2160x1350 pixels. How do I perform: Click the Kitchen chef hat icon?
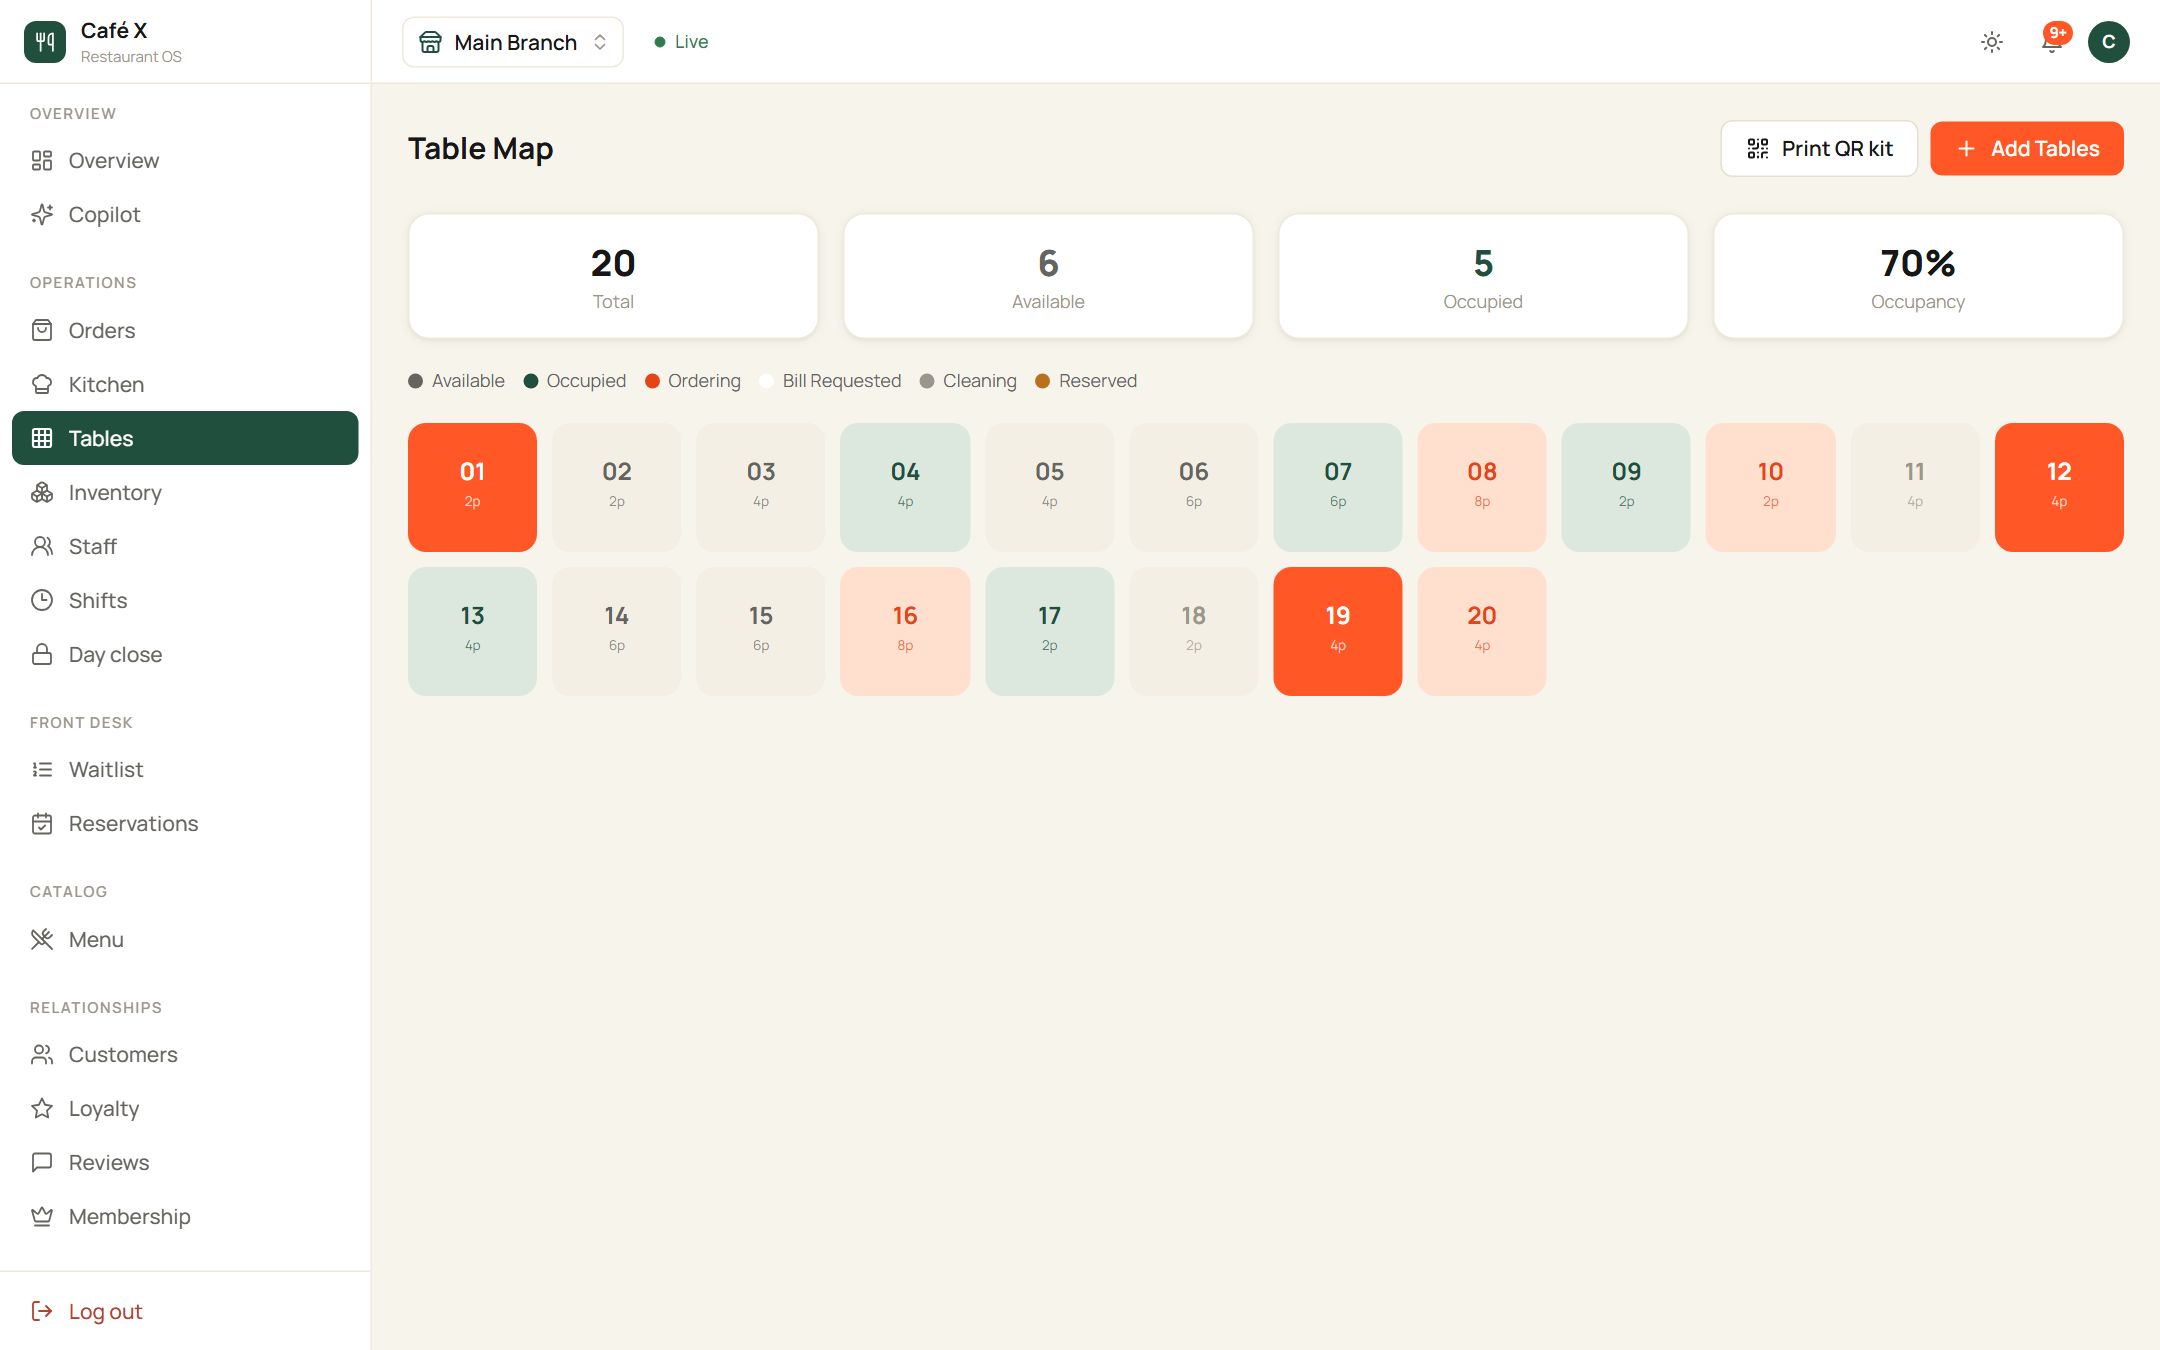[42, 385]
